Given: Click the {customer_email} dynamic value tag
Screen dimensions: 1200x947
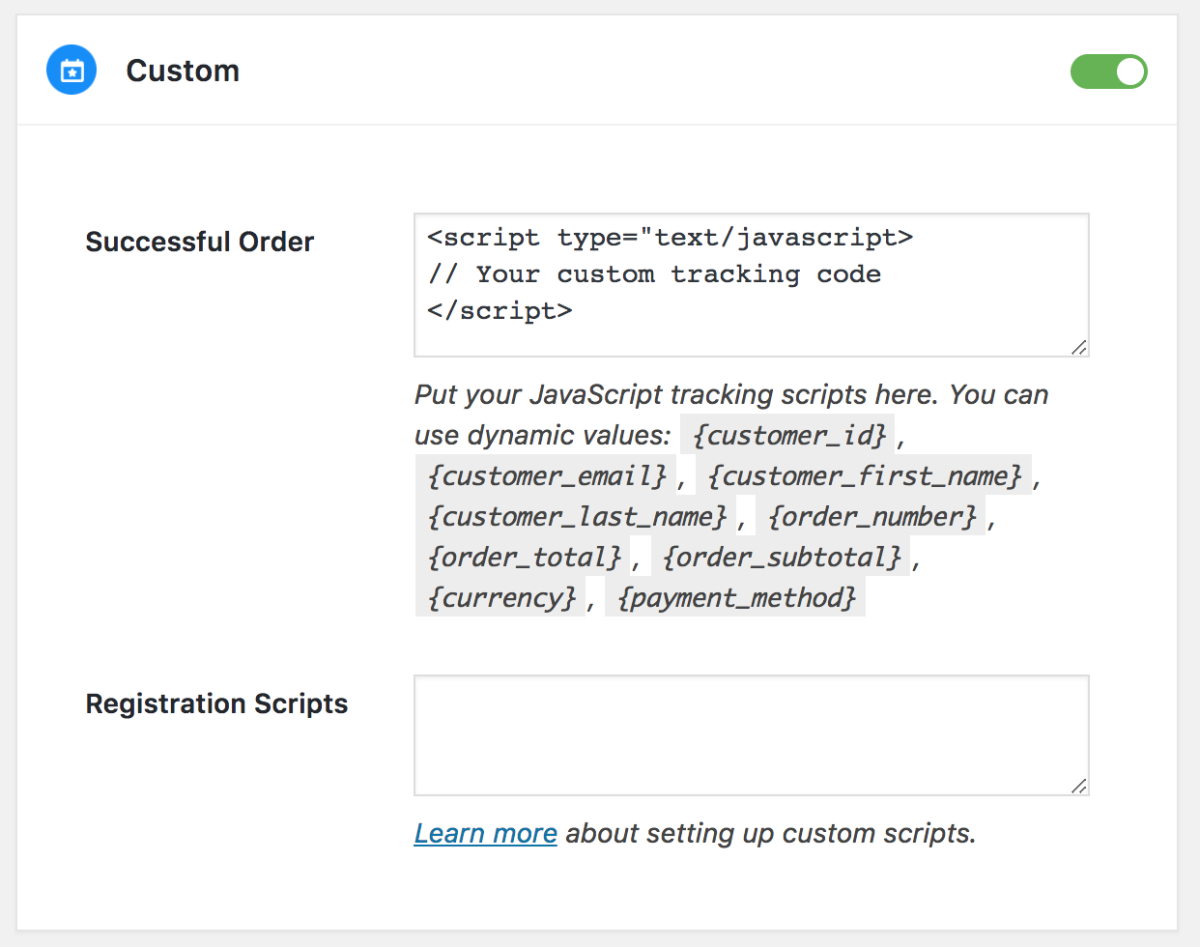Looking at the screenshot, I should [x=546, y=476].
